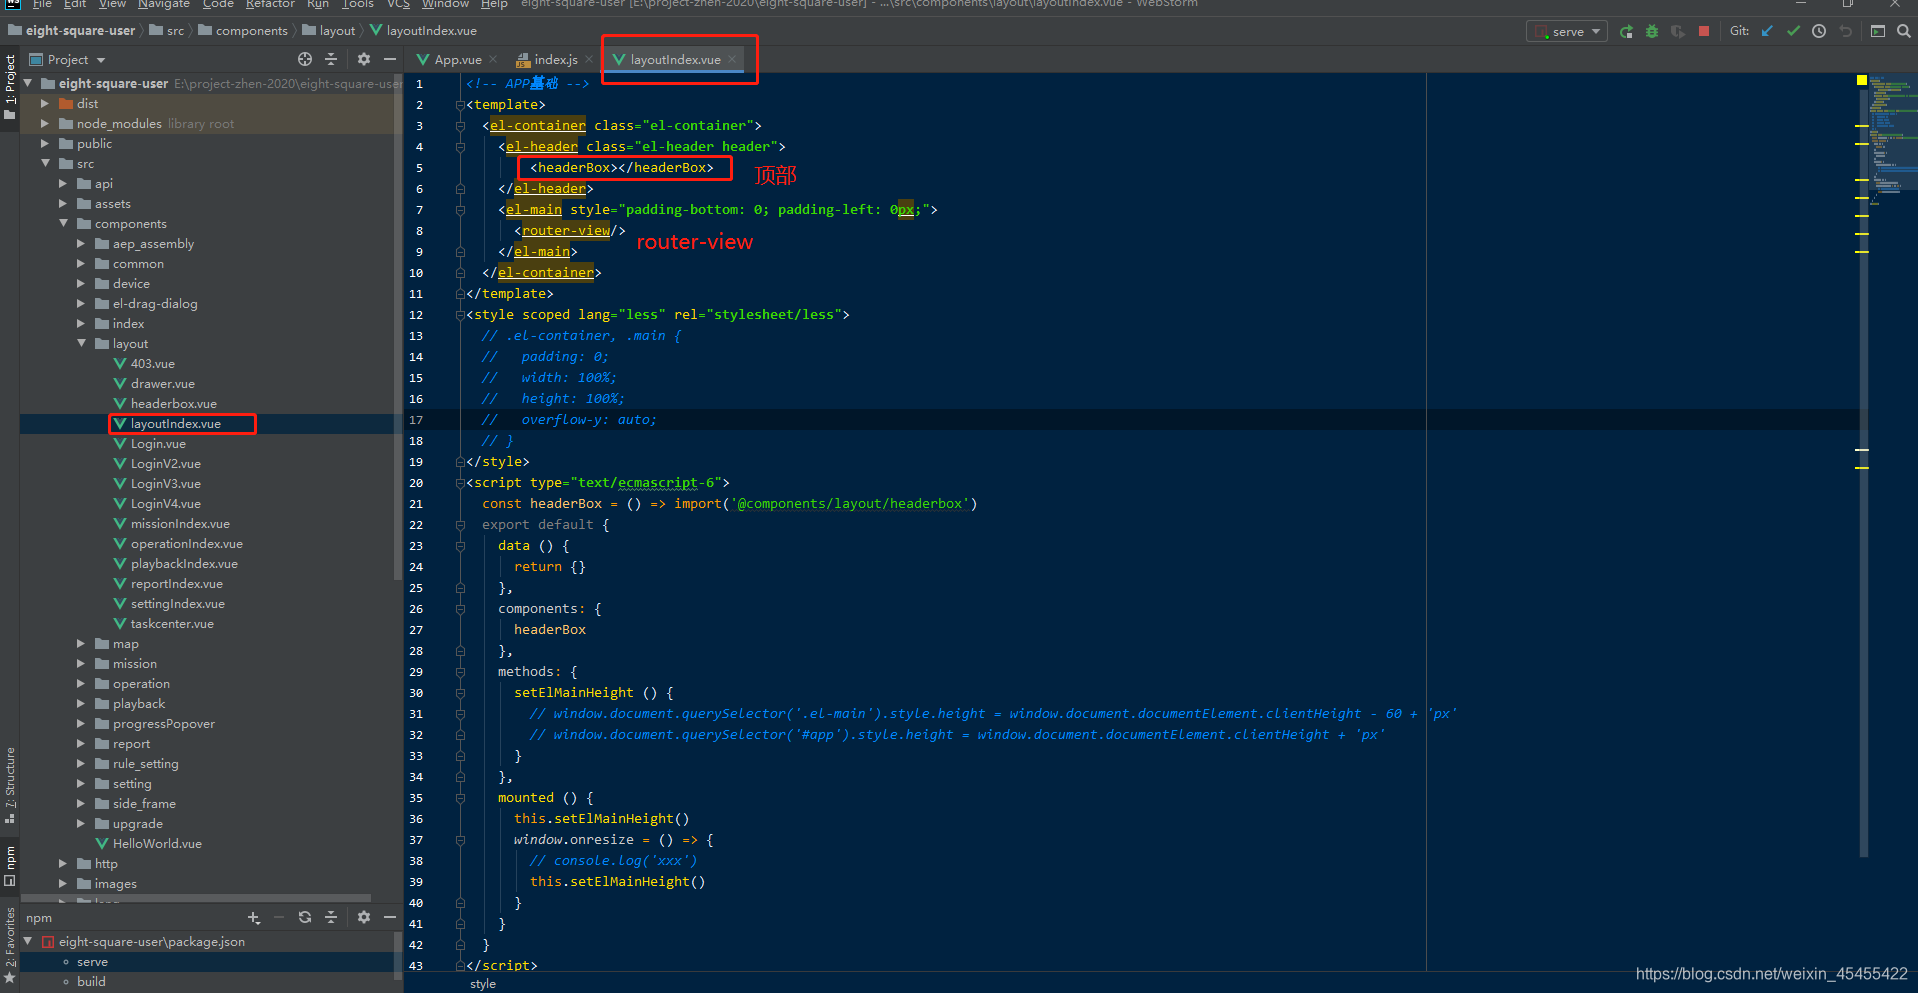Stop the running process

tap(1704, 32)
